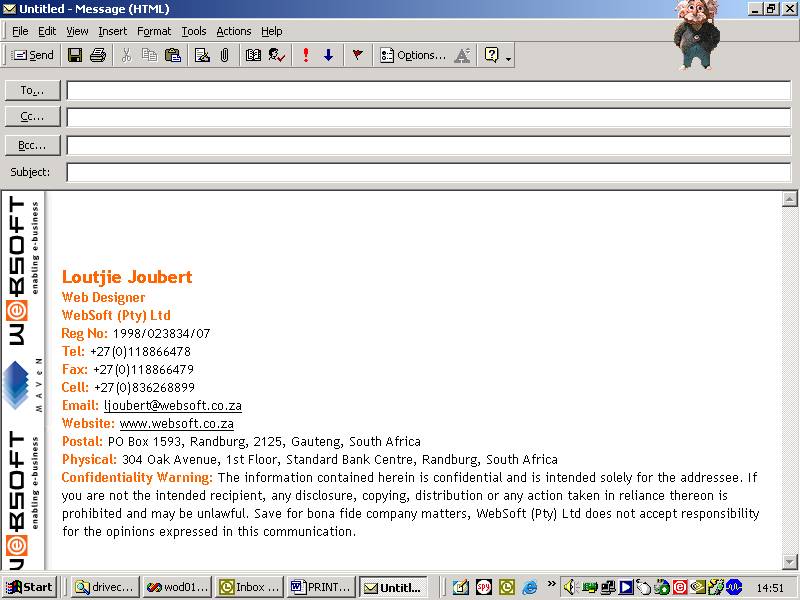Open the Options button in the toolbar

point(413,55)
